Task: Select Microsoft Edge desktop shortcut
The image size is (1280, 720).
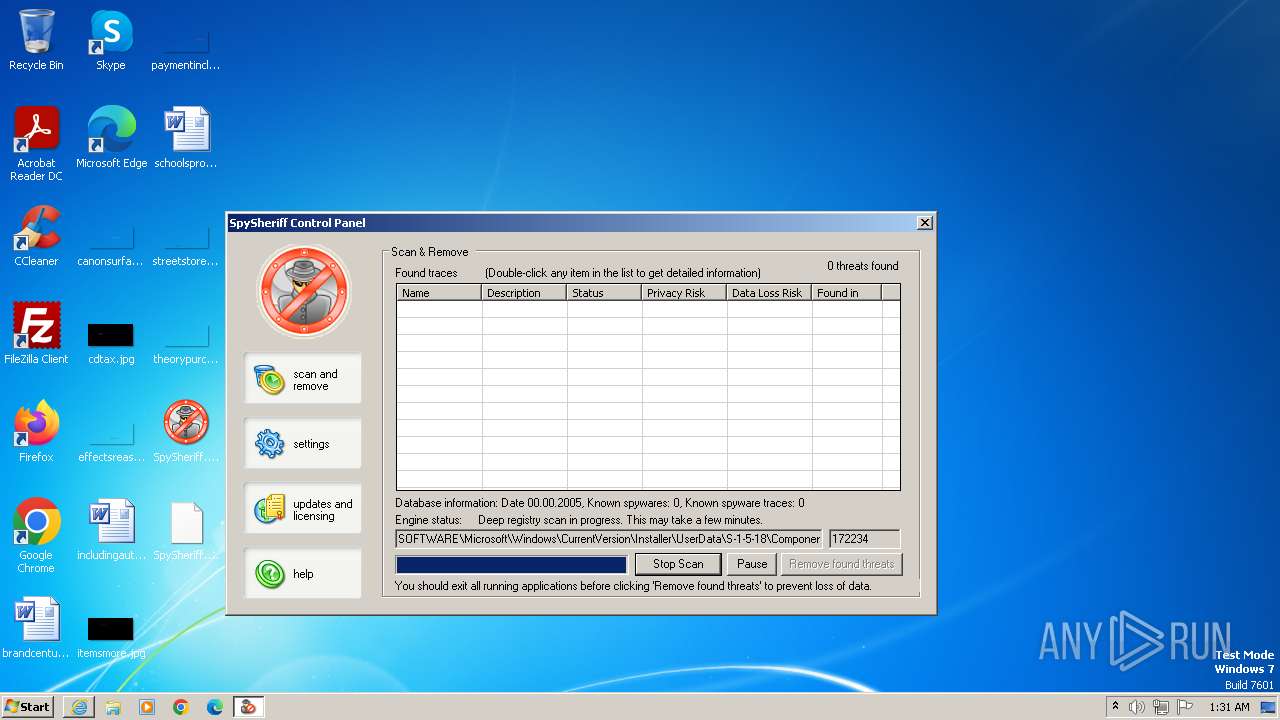Action: click(111, 138)
